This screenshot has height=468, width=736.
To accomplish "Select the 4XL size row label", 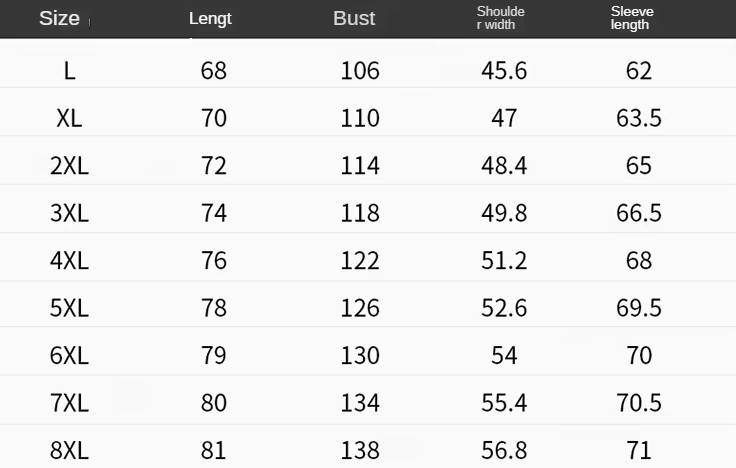I will pos(69,261).
